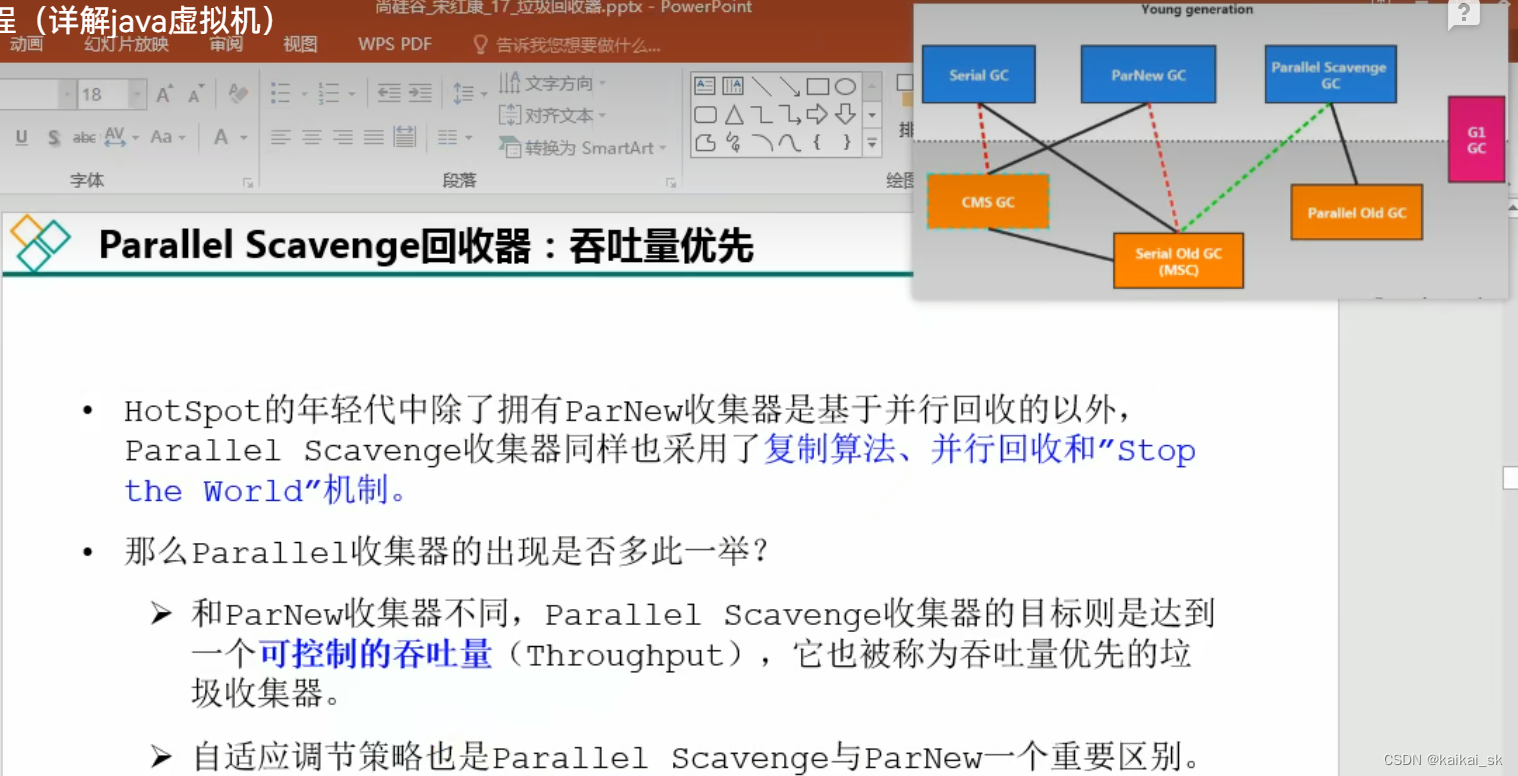Image resolution: width=1518 pixels, height=776 pixels.
Task: Open help with the question mark icon
Action: point(1463,14)
